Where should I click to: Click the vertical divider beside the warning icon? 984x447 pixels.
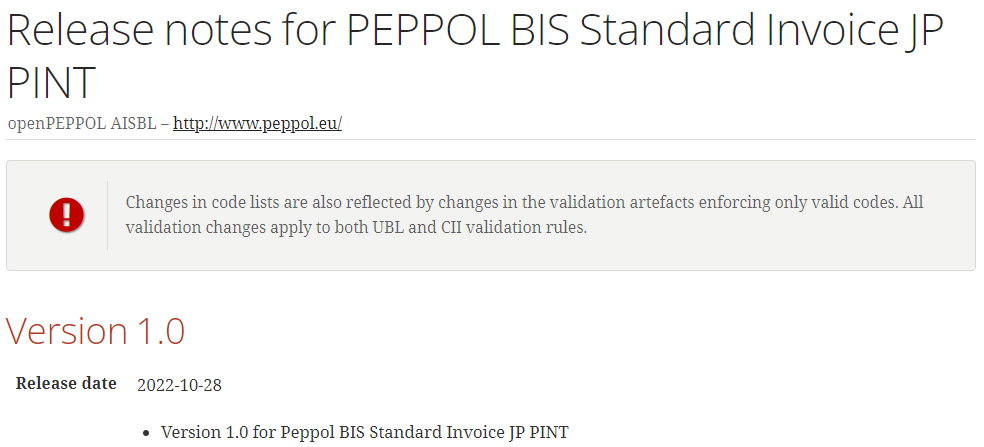[x=107, y=215]
